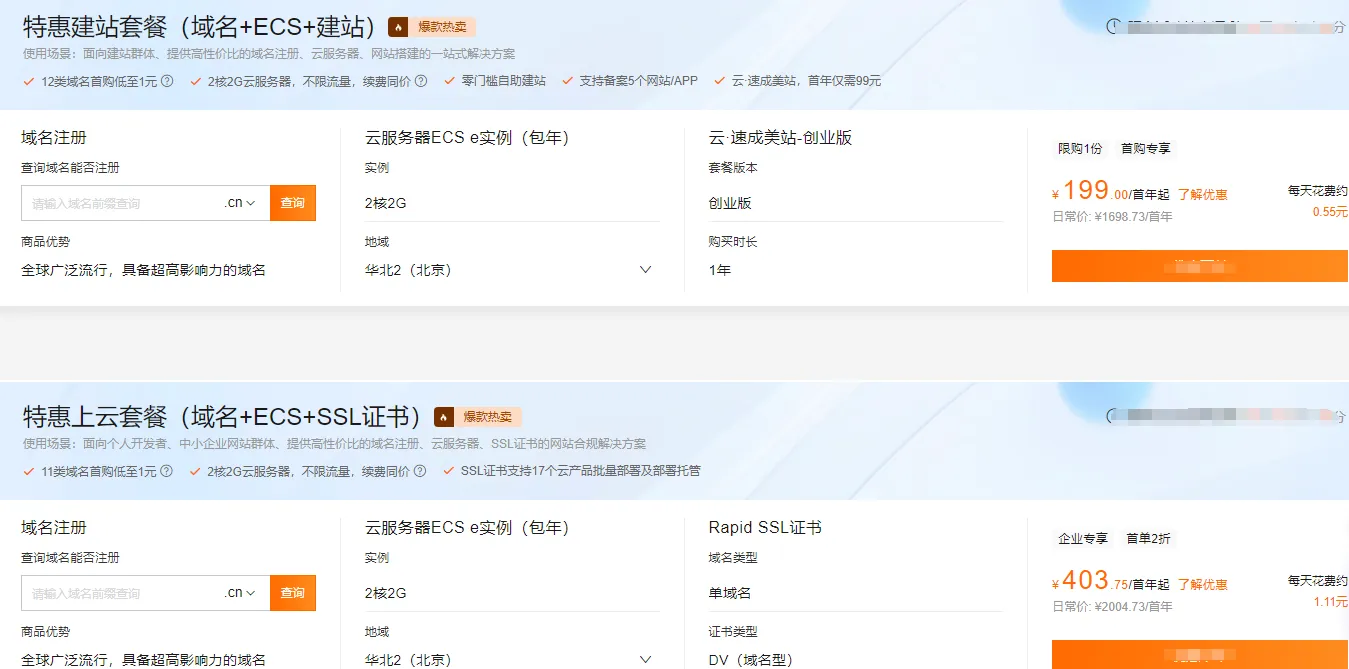
Task: Click the 首购专享 tag
Action: point(1146,148)
